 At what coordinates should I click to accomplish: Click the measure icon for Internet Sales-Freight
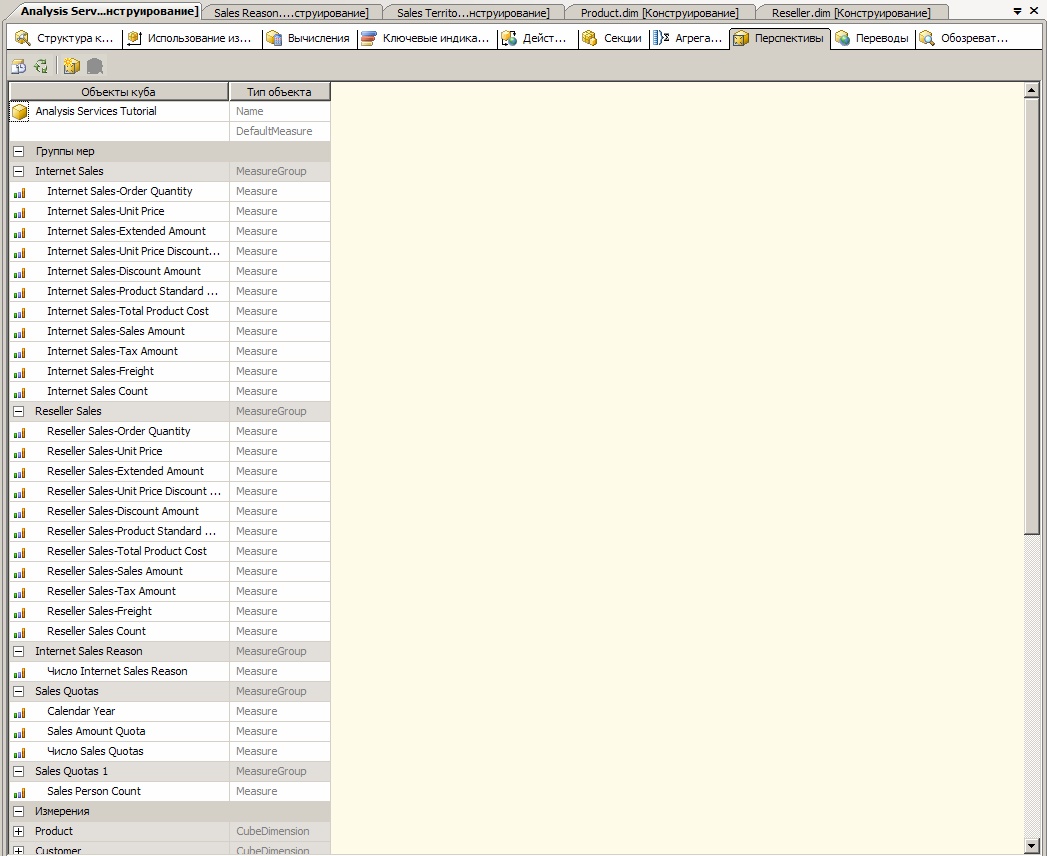tap(20, 373)
